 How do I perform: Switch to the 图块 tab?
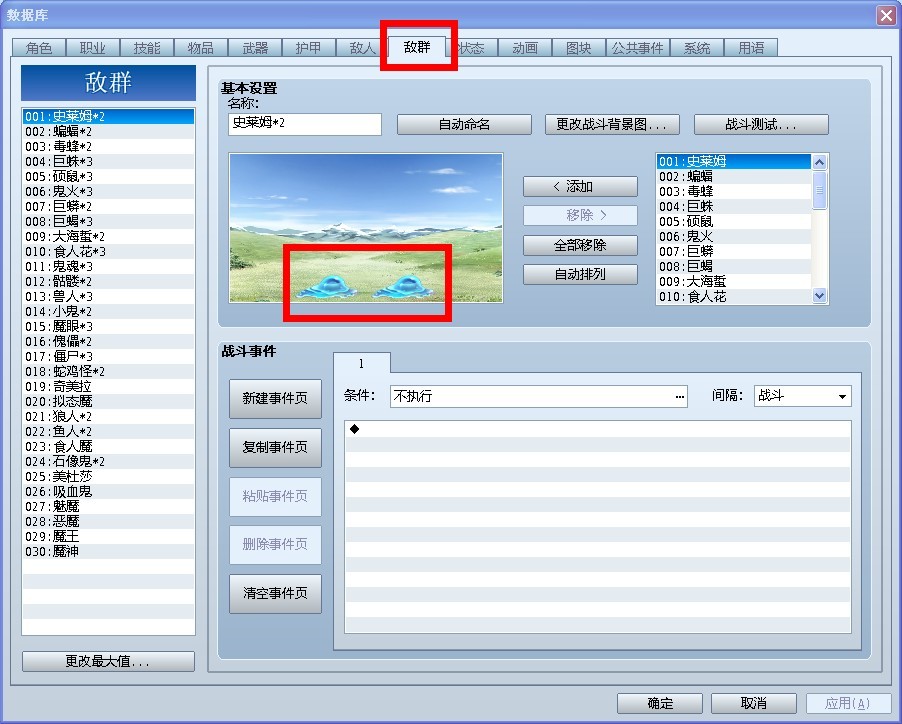(x=579, y=48)
